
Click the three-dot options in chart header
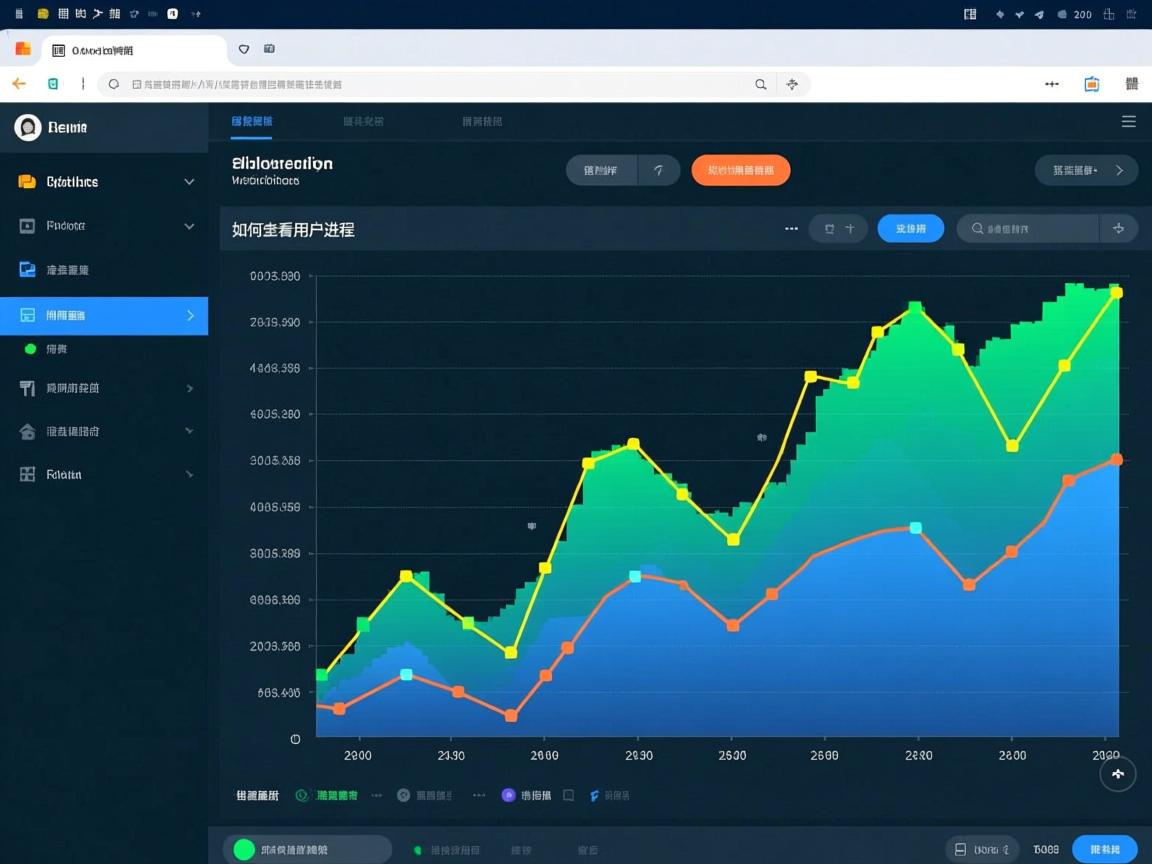pyautogui.click(x=791, y=229)
